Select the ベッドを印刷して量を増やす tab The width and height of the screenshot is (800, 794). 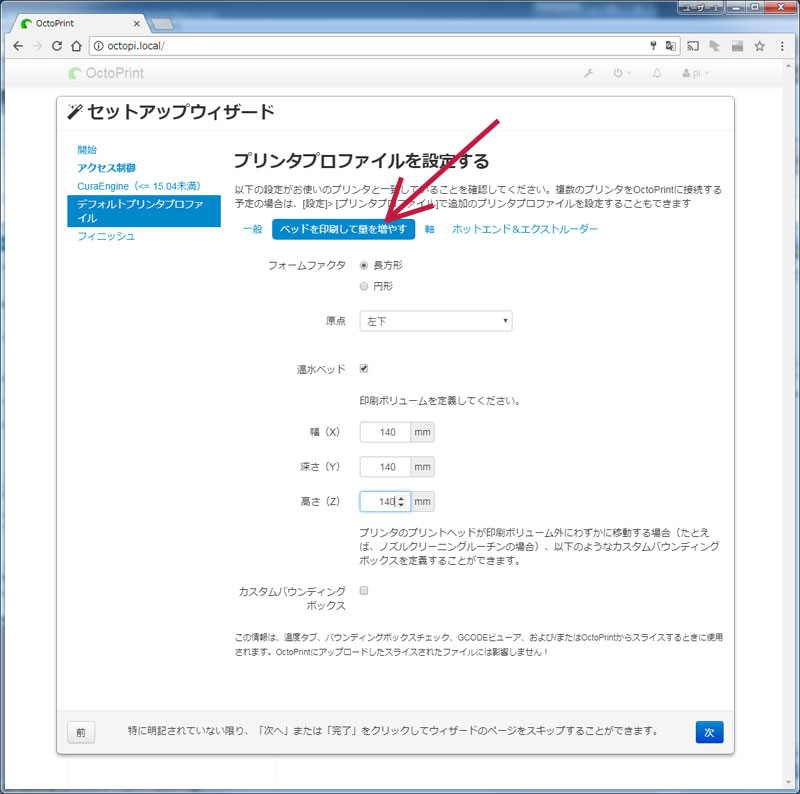coord(343,229)
